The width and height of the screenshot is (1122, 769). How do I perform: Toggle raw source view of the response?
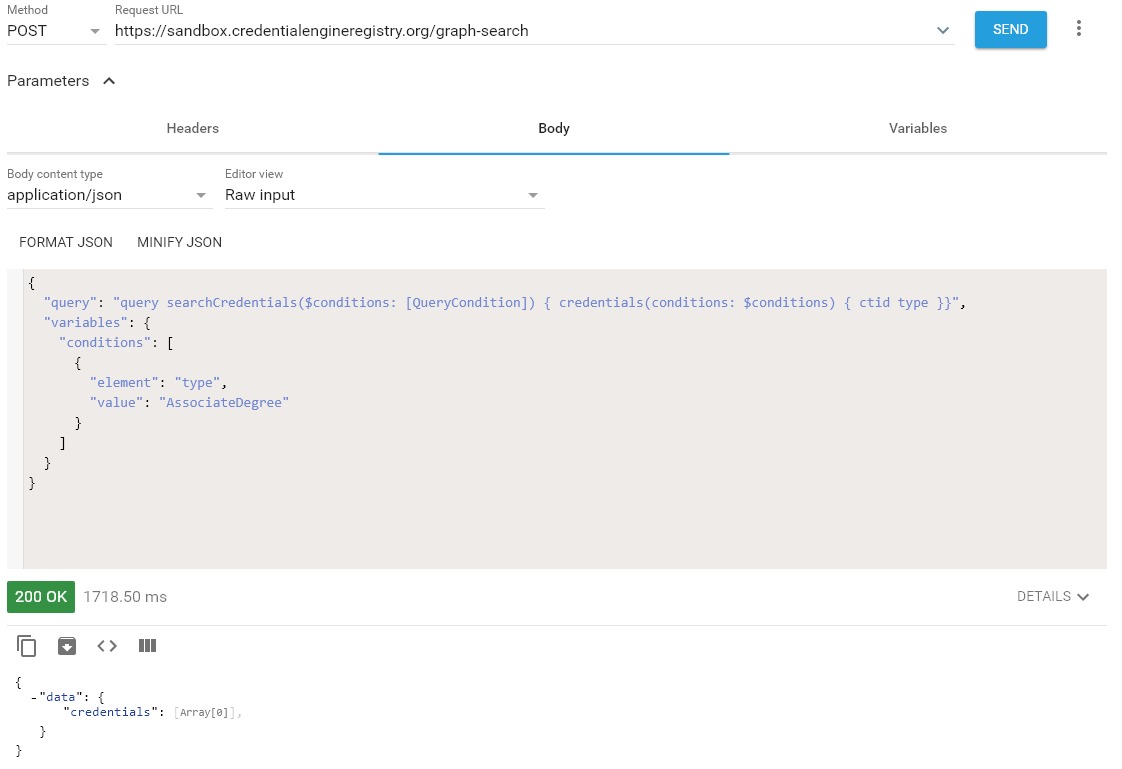(x=106, y=645)
